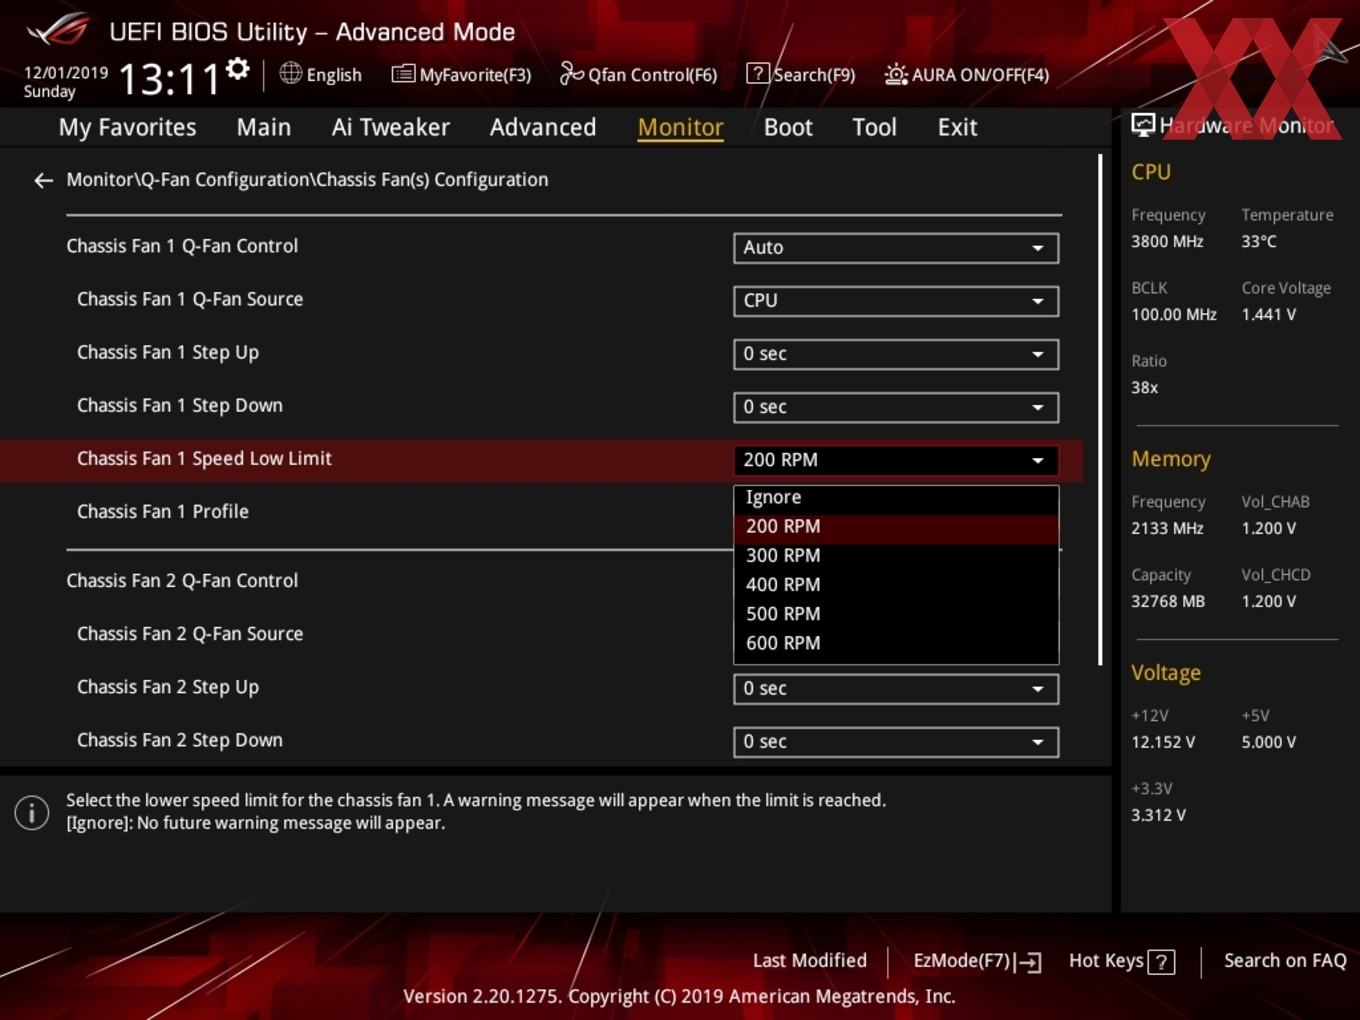This screenshot has height=1020, width=1360.
Task: Choose Ignore in the speed limit list
Action: [896, 498]
